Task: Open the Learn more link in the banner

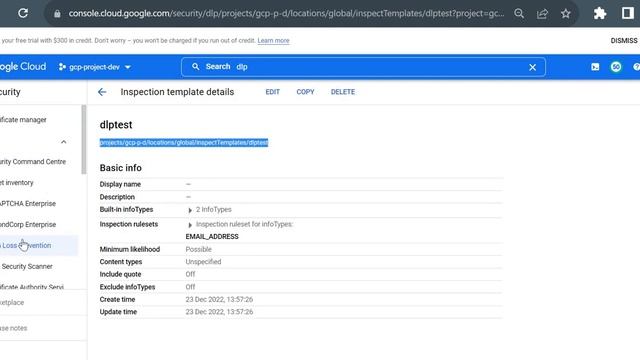Action: 273,40
